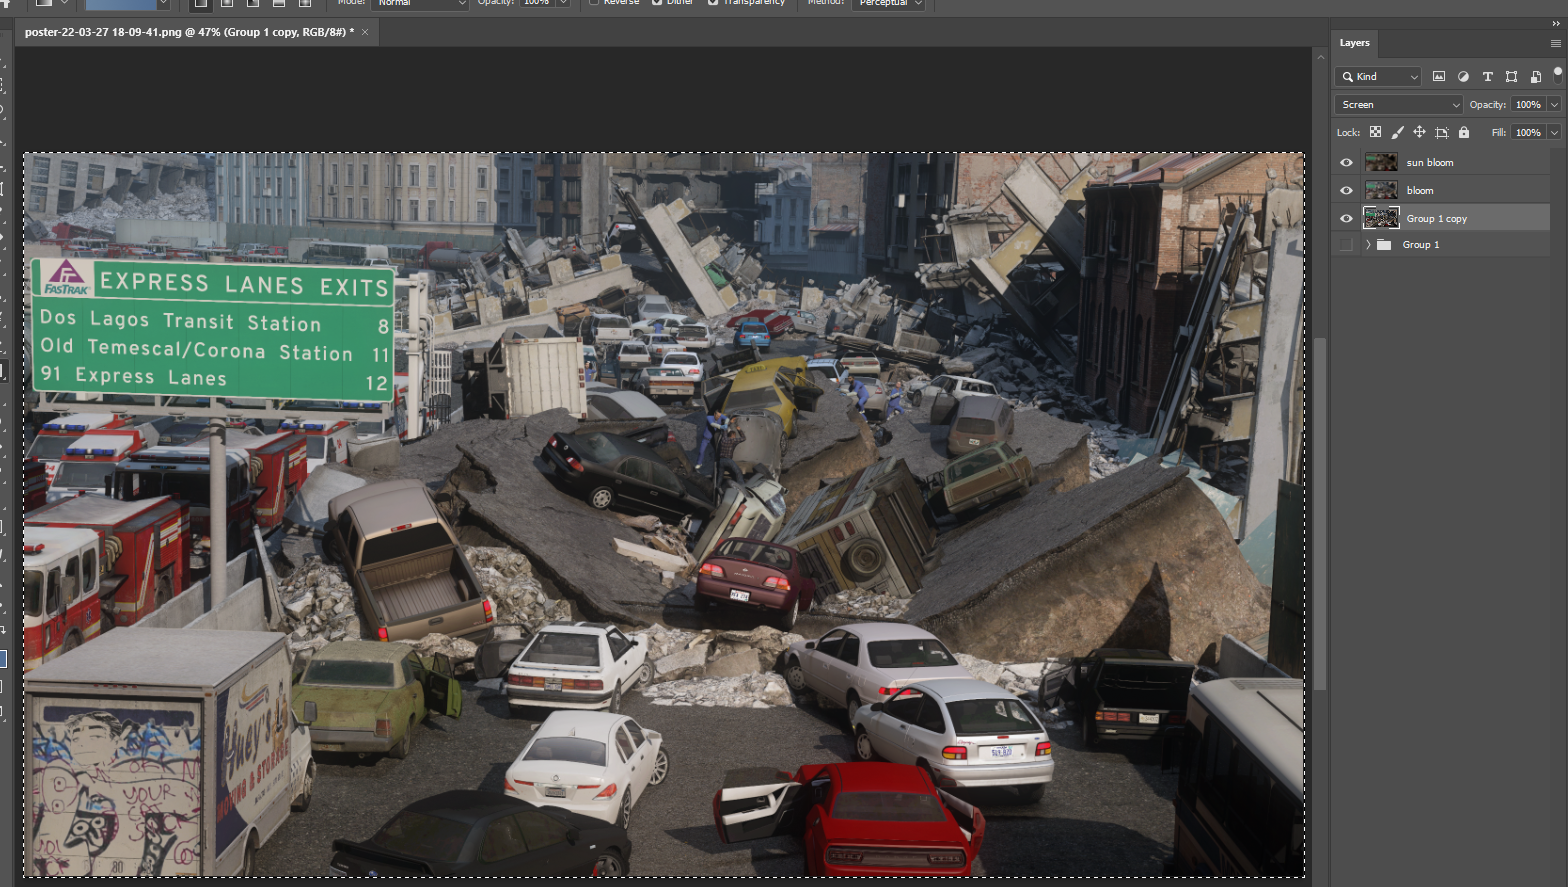Click the scroll-up arrow beside the canvas
The height and width of the screenshot is (887, 1568).
click(x=1320, y=57)
